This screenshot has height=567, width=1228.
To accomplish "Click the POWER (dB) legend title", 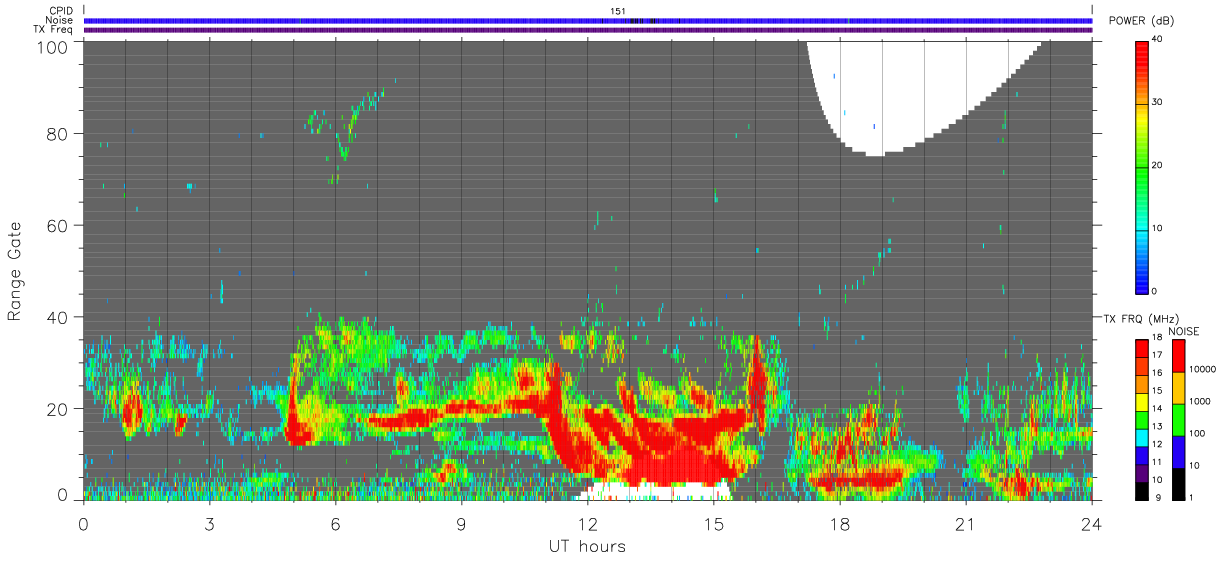I will [x=1141, y=21].
